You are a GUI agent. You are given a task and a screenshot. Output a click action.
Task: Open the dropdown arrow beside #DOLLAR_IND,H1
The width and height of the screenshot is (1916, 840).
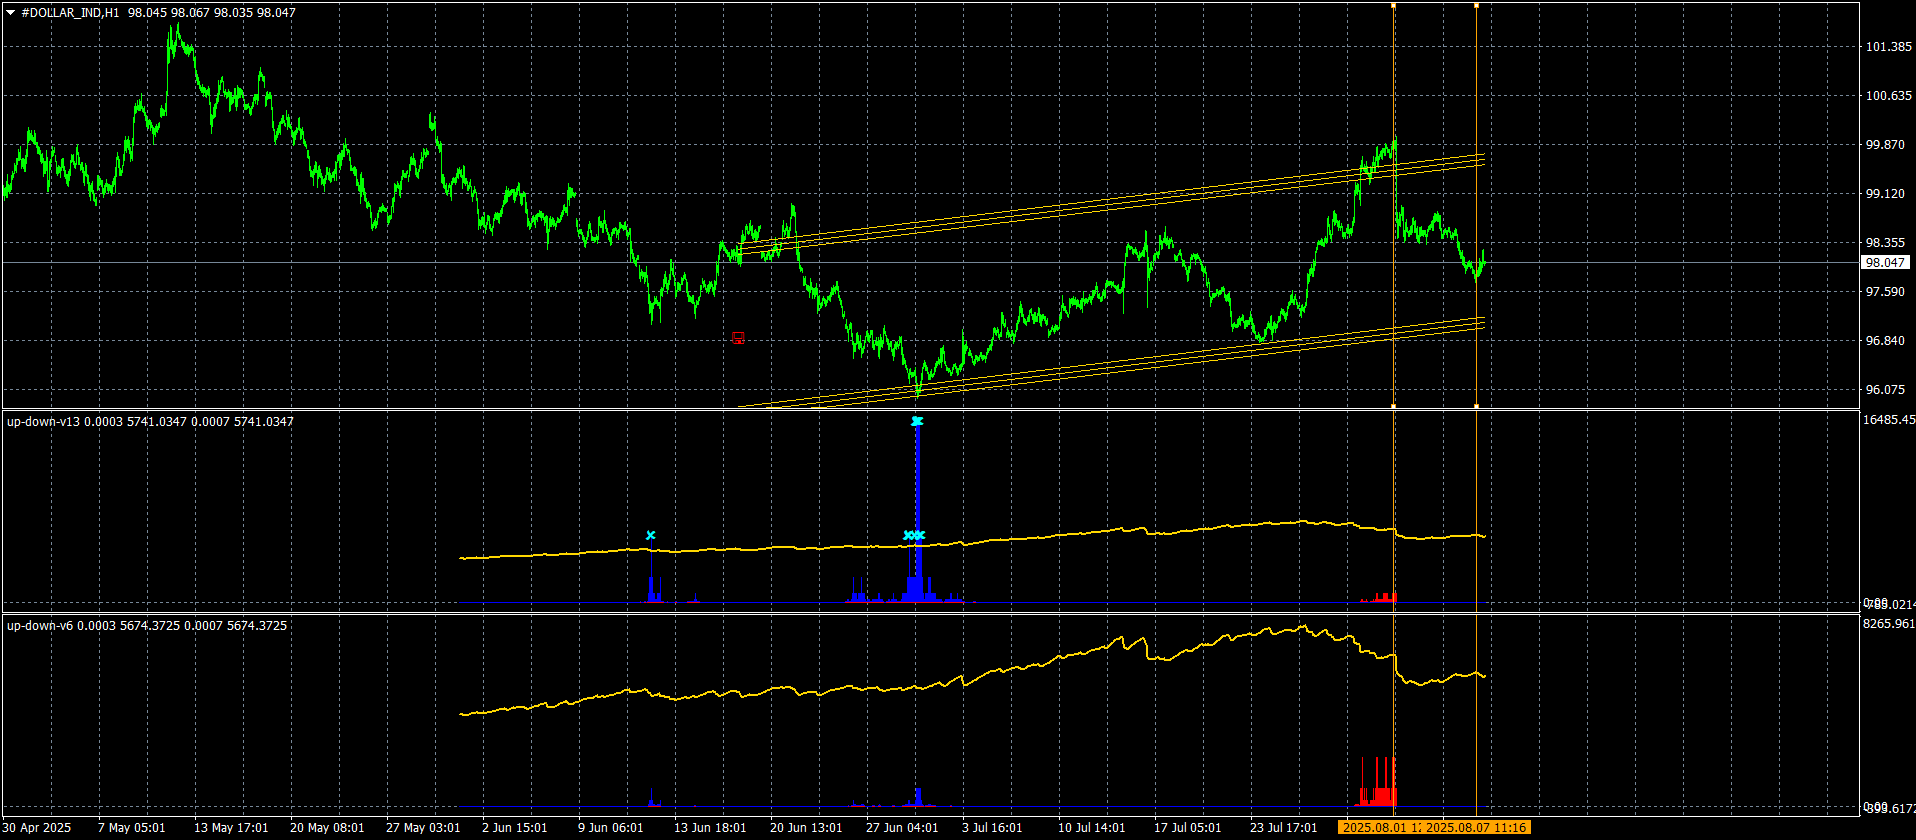[x=10, y=13]
